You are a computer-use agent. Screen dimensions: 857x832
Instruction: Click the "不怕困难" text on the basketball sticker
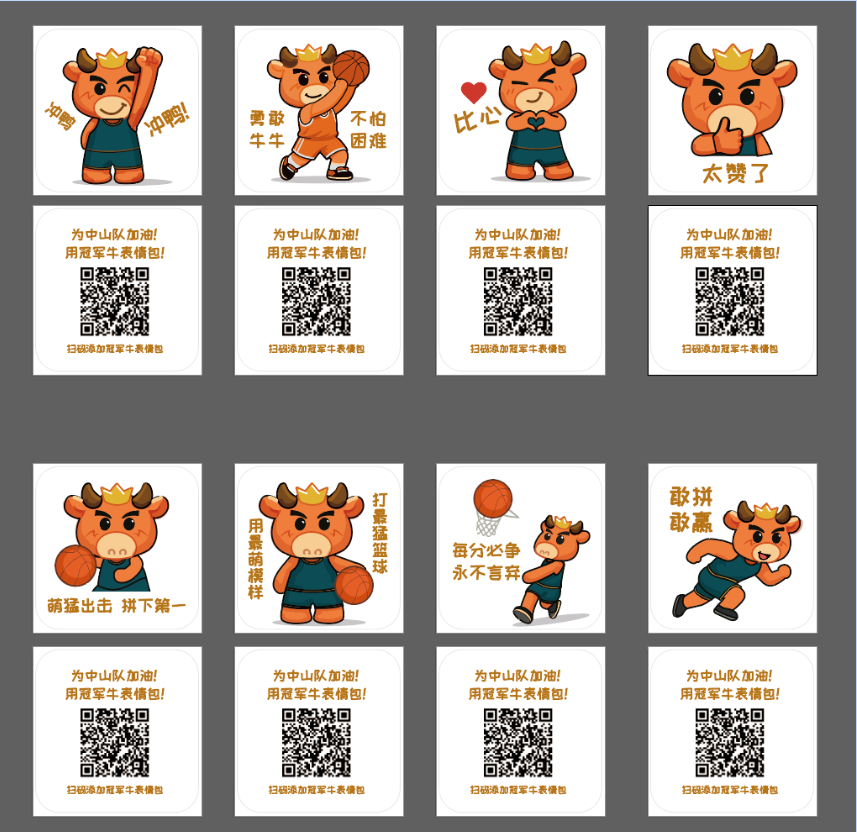coord(367,129)
